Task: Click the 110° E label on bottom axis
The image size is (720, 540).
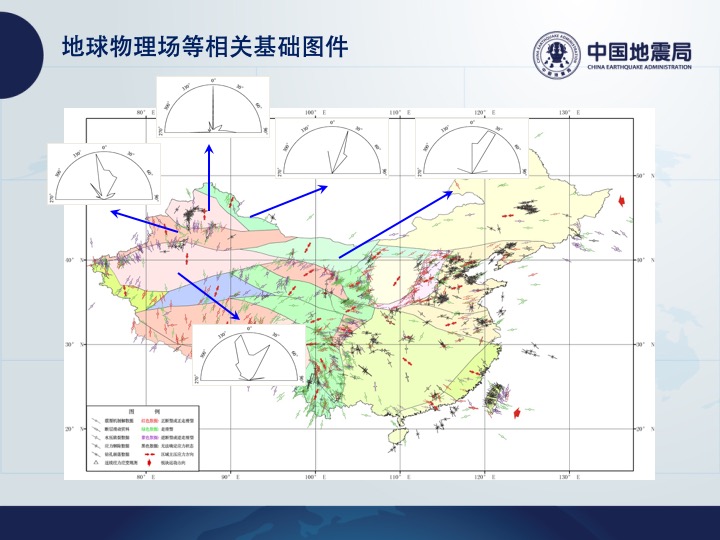Action: click(400, 477)
